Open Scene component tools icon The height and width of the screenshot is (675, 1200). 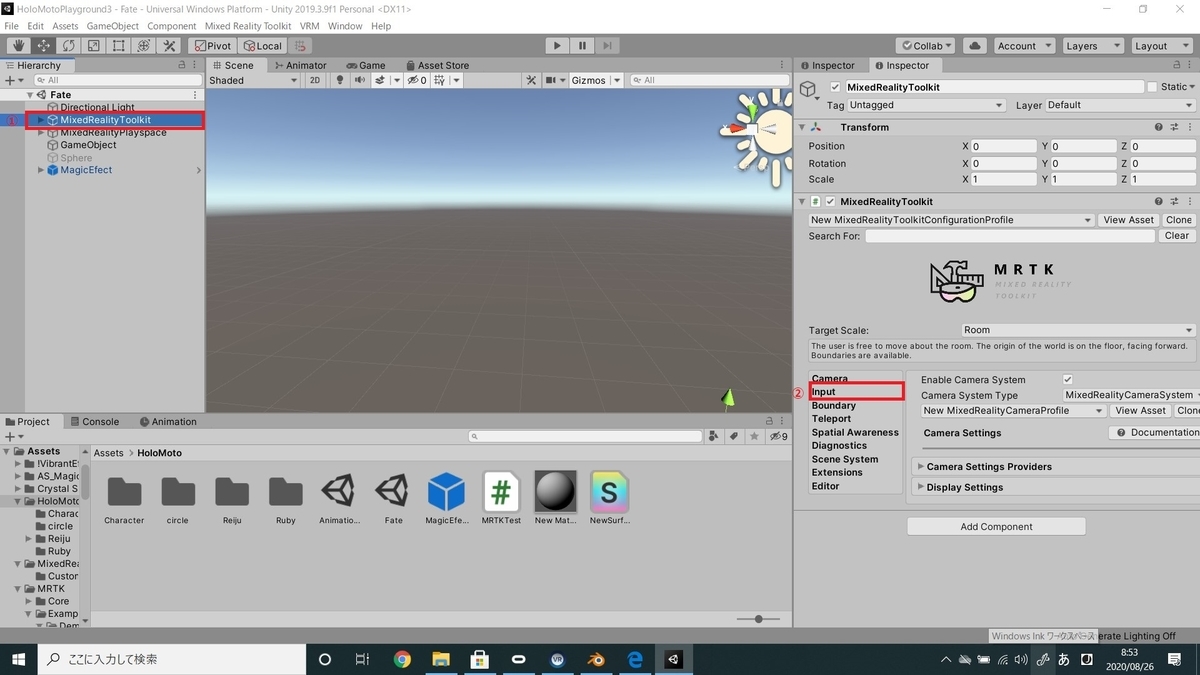point(532,80)
